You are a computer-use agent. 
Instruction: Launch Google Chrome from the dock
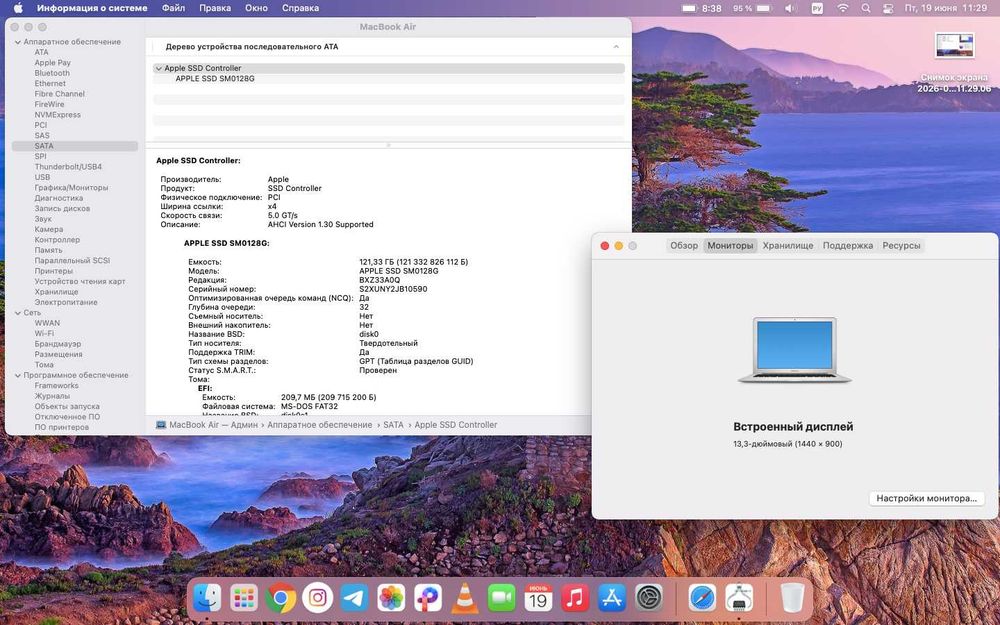coord(281,598)
